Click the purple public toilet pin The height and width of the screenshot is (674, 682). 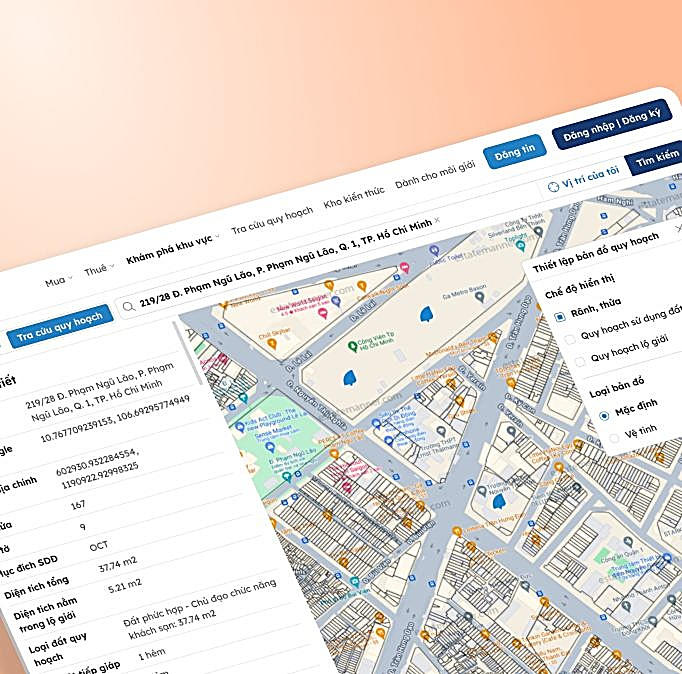434,250
